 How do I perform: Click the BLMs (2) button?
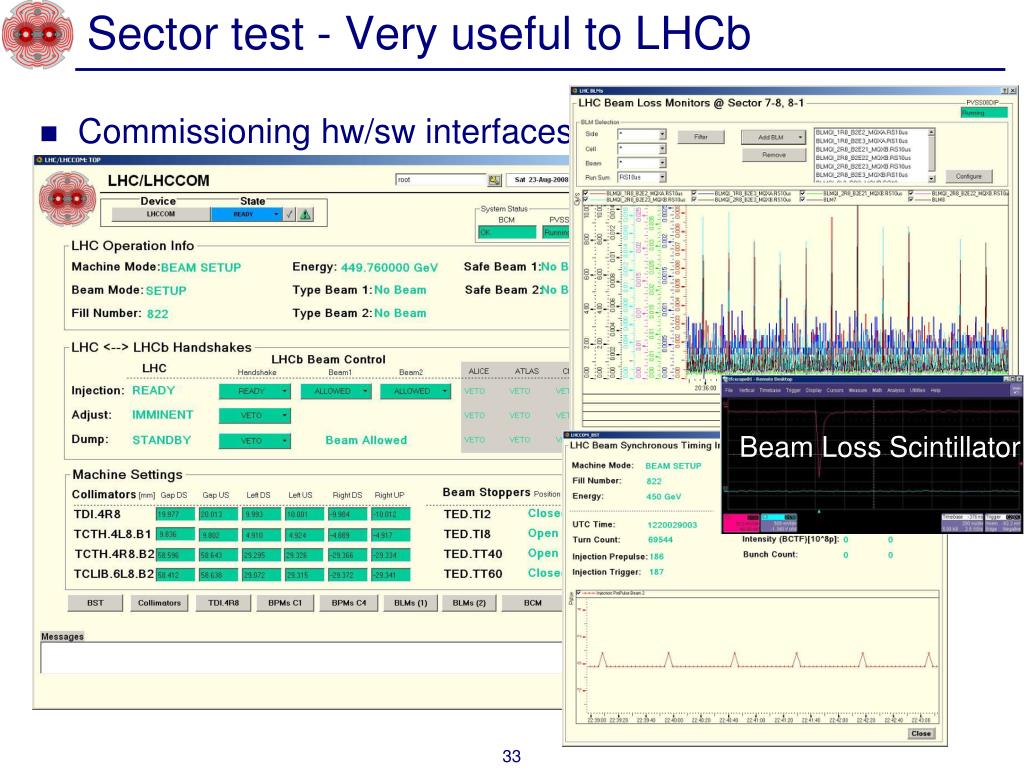coord(469,603)
